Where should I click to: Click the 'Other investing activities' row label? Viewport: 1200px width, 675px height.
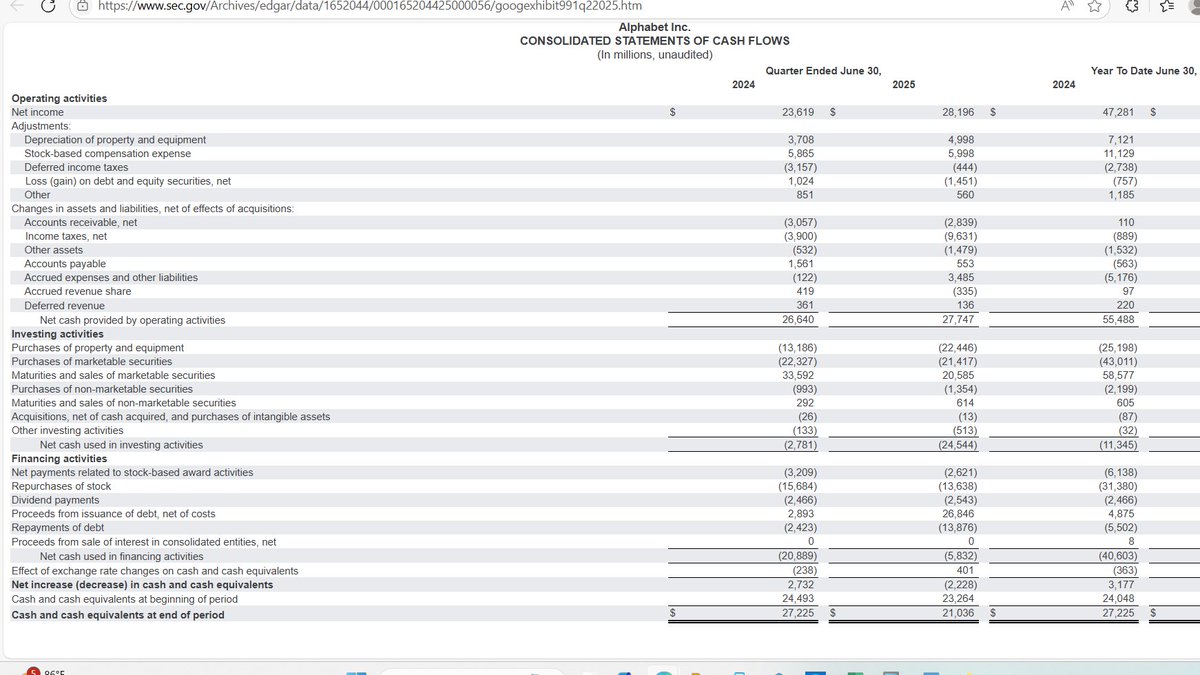(x=67, y=430)
